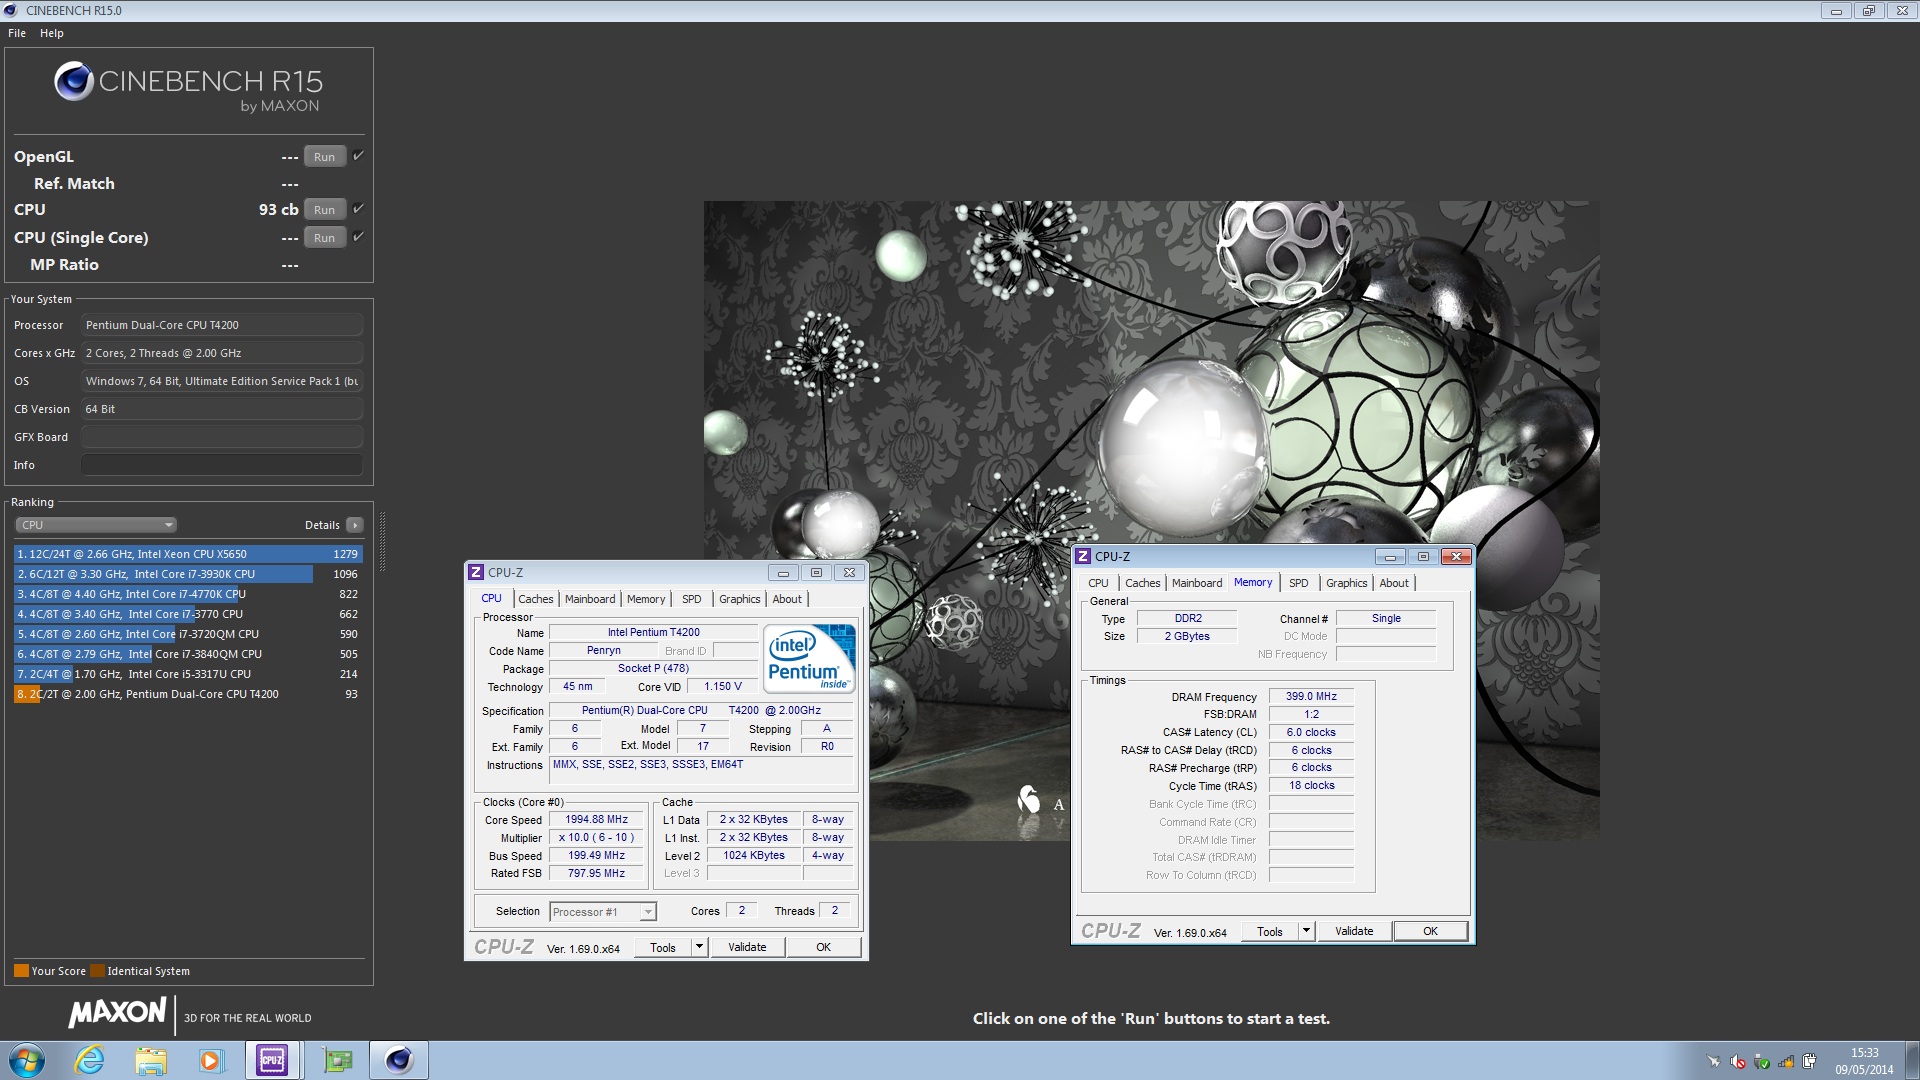The image size is (1920, 1080).
Task: Open Tools dropdown arrow in left CPU-Z window
Action: pos(699,947)
